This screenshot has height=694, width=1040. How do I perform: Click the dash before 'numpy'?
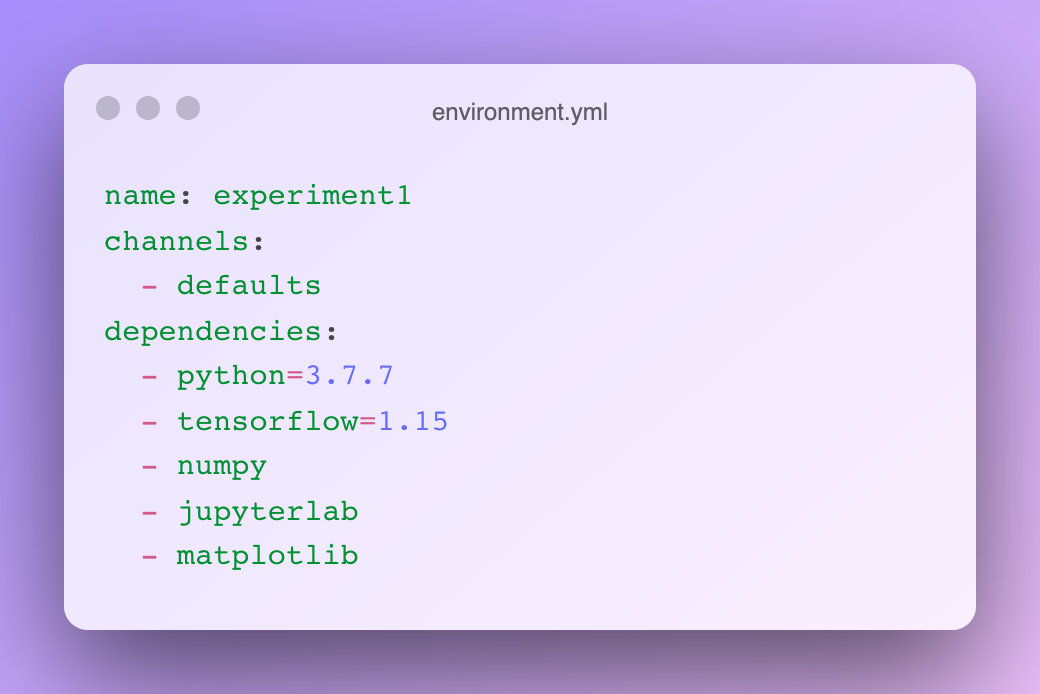click(149, 466)
